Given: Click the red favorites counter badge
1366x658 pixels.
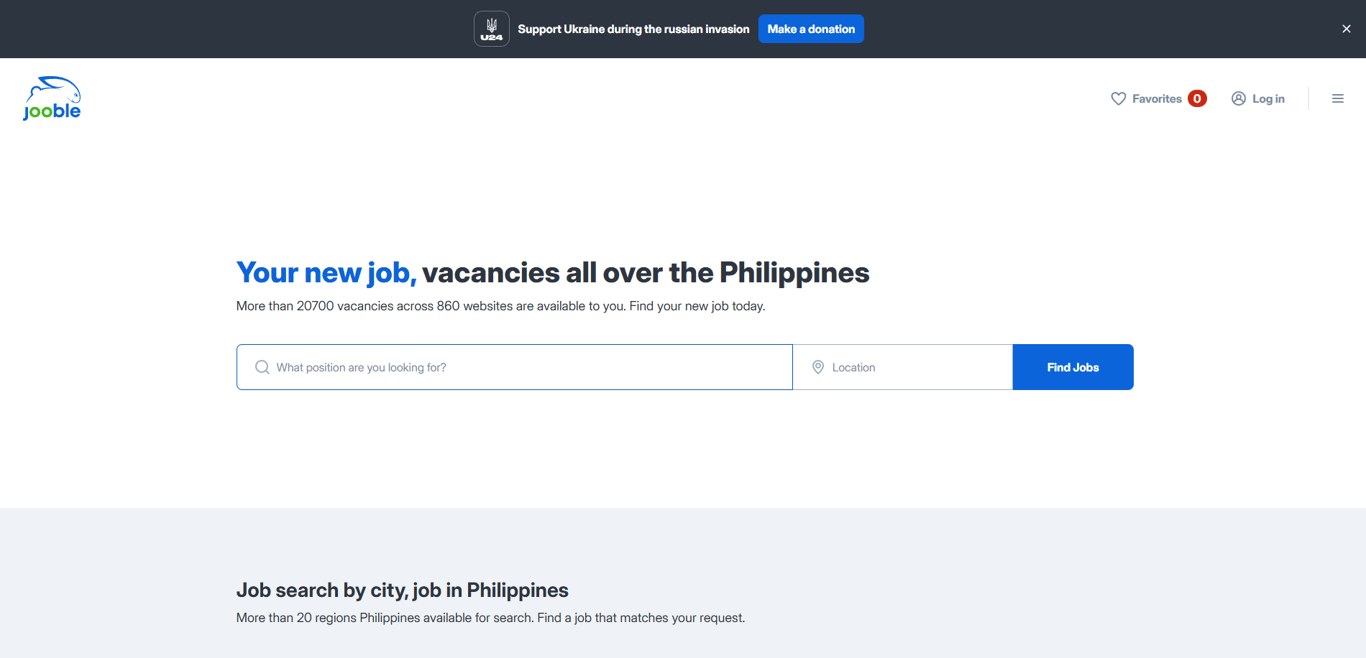Looking at the screenshot, I should 1197,98.
